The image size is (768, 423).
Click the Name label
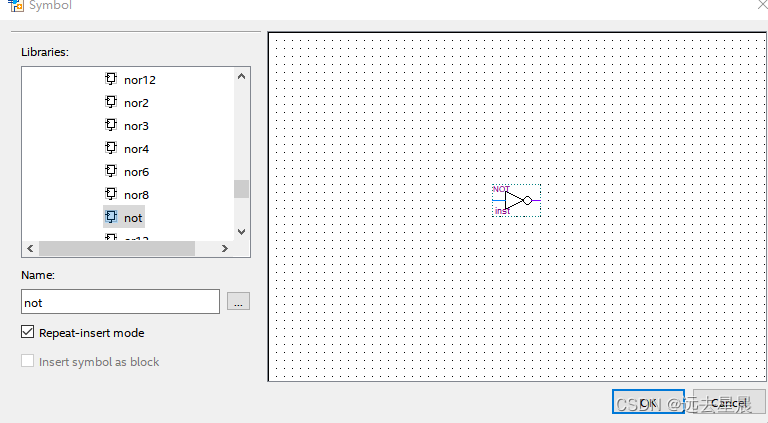click(x=38, y=275)
